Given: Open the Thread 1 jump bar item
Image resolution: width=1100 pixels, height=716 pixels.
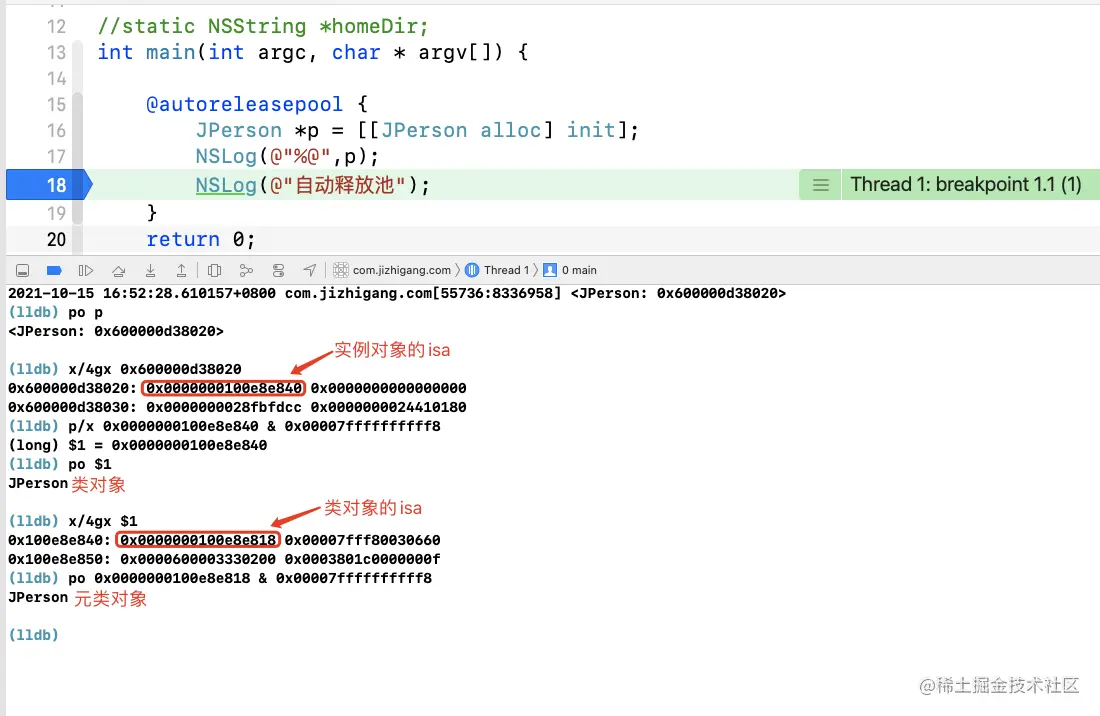Looking at the screenshot, I should tap(497, 270).
